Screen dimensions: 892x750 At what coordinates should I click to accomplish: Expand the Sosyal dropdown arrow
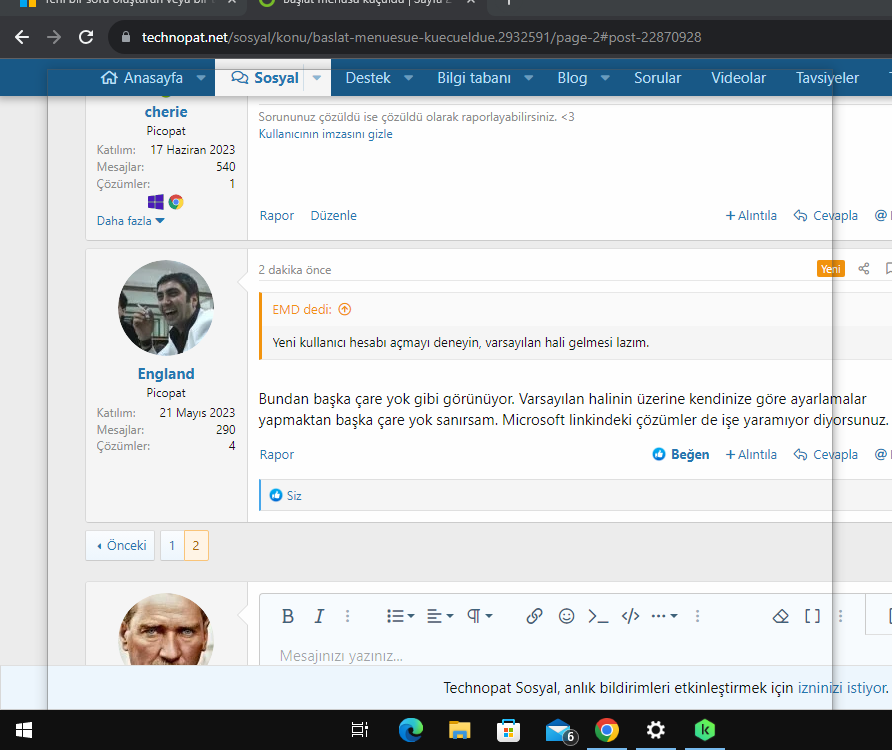[x=317, y=78]
